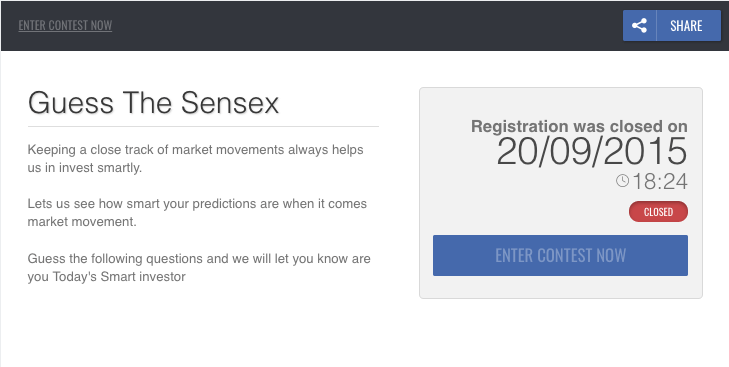
Task: Click the divider line under the heading
Action: pos(203,126)
